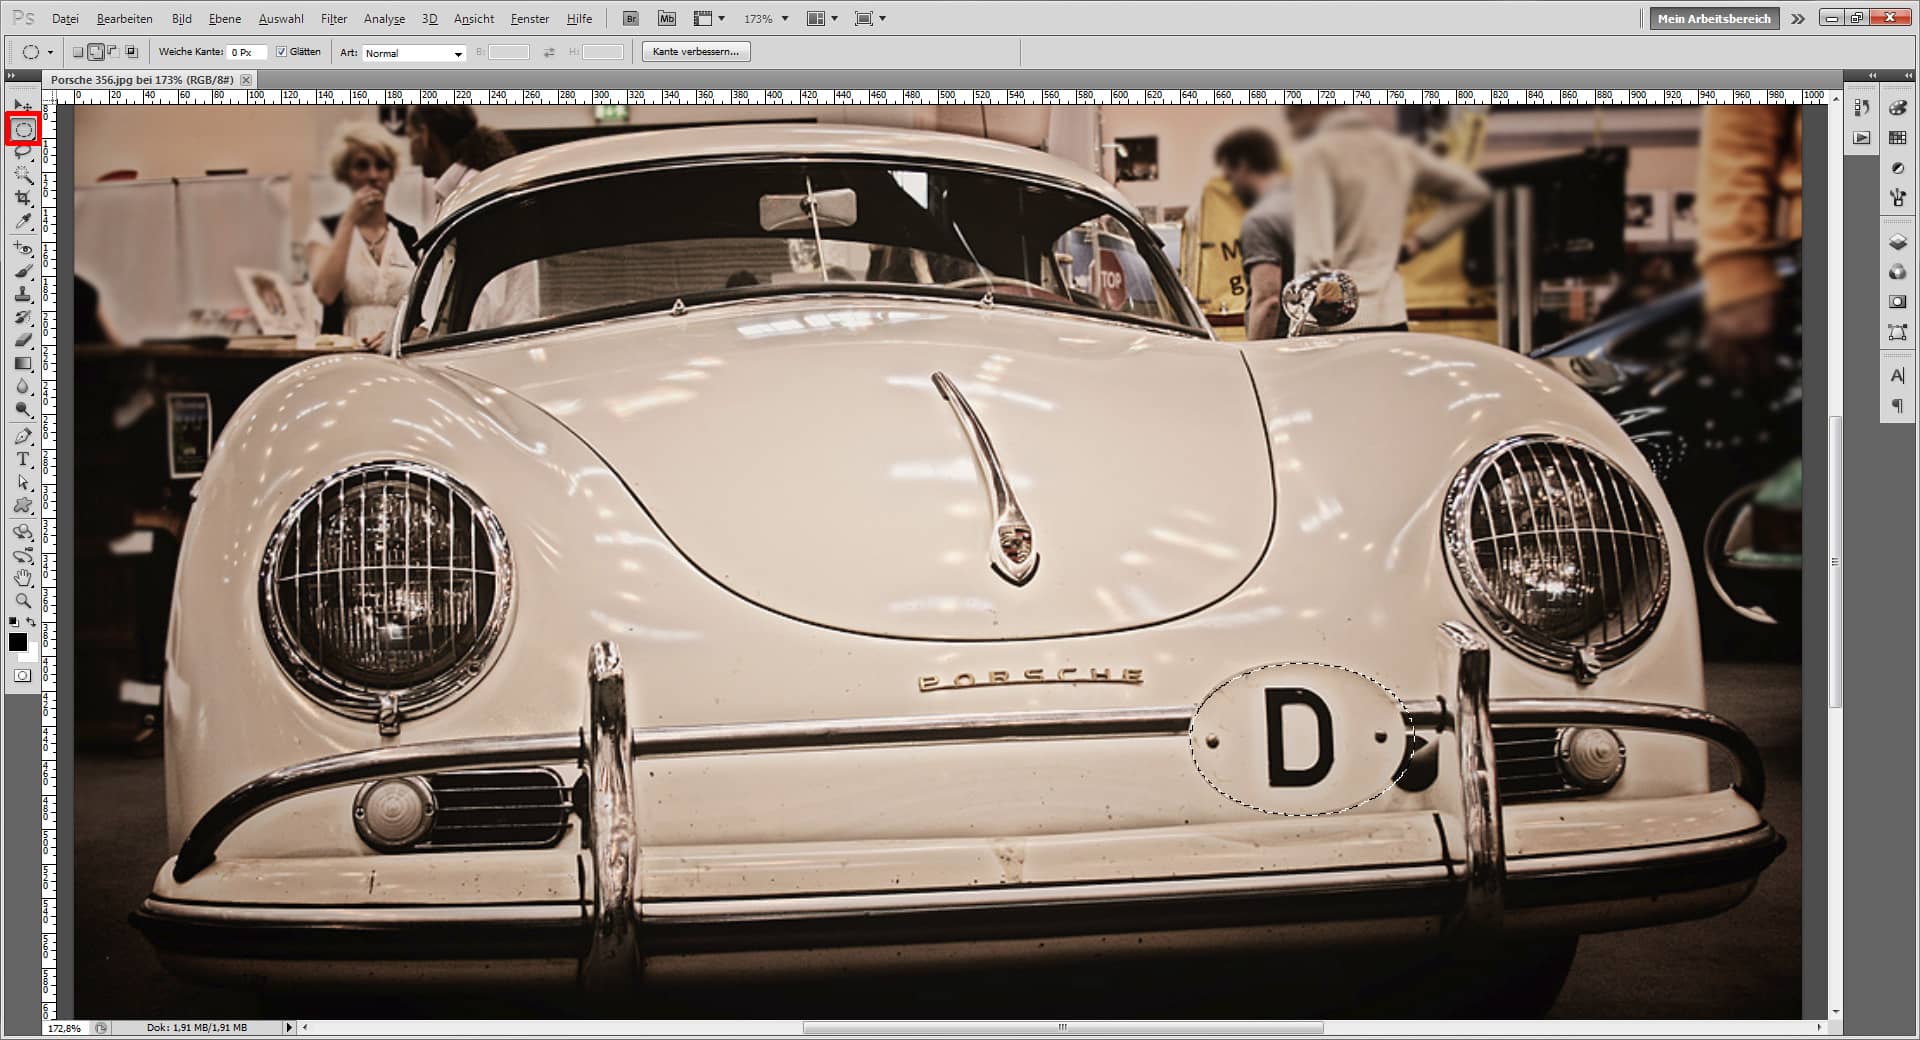1920x1040 pixels.
Task: Open the Auswahl menu
Action: (282, 18)
